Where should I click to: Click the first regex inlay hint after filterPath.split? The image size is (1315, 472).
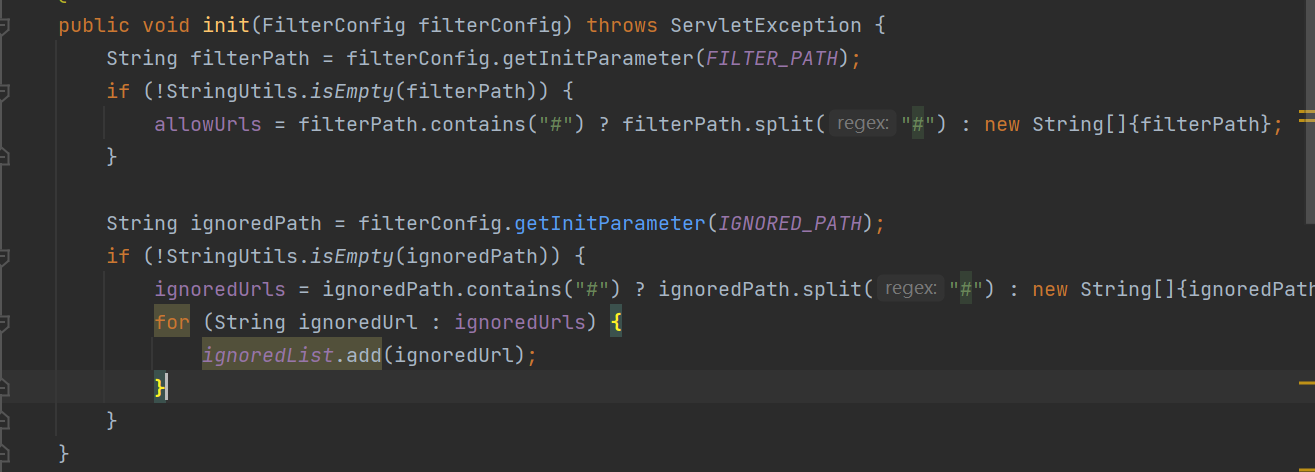pos(861,125)
